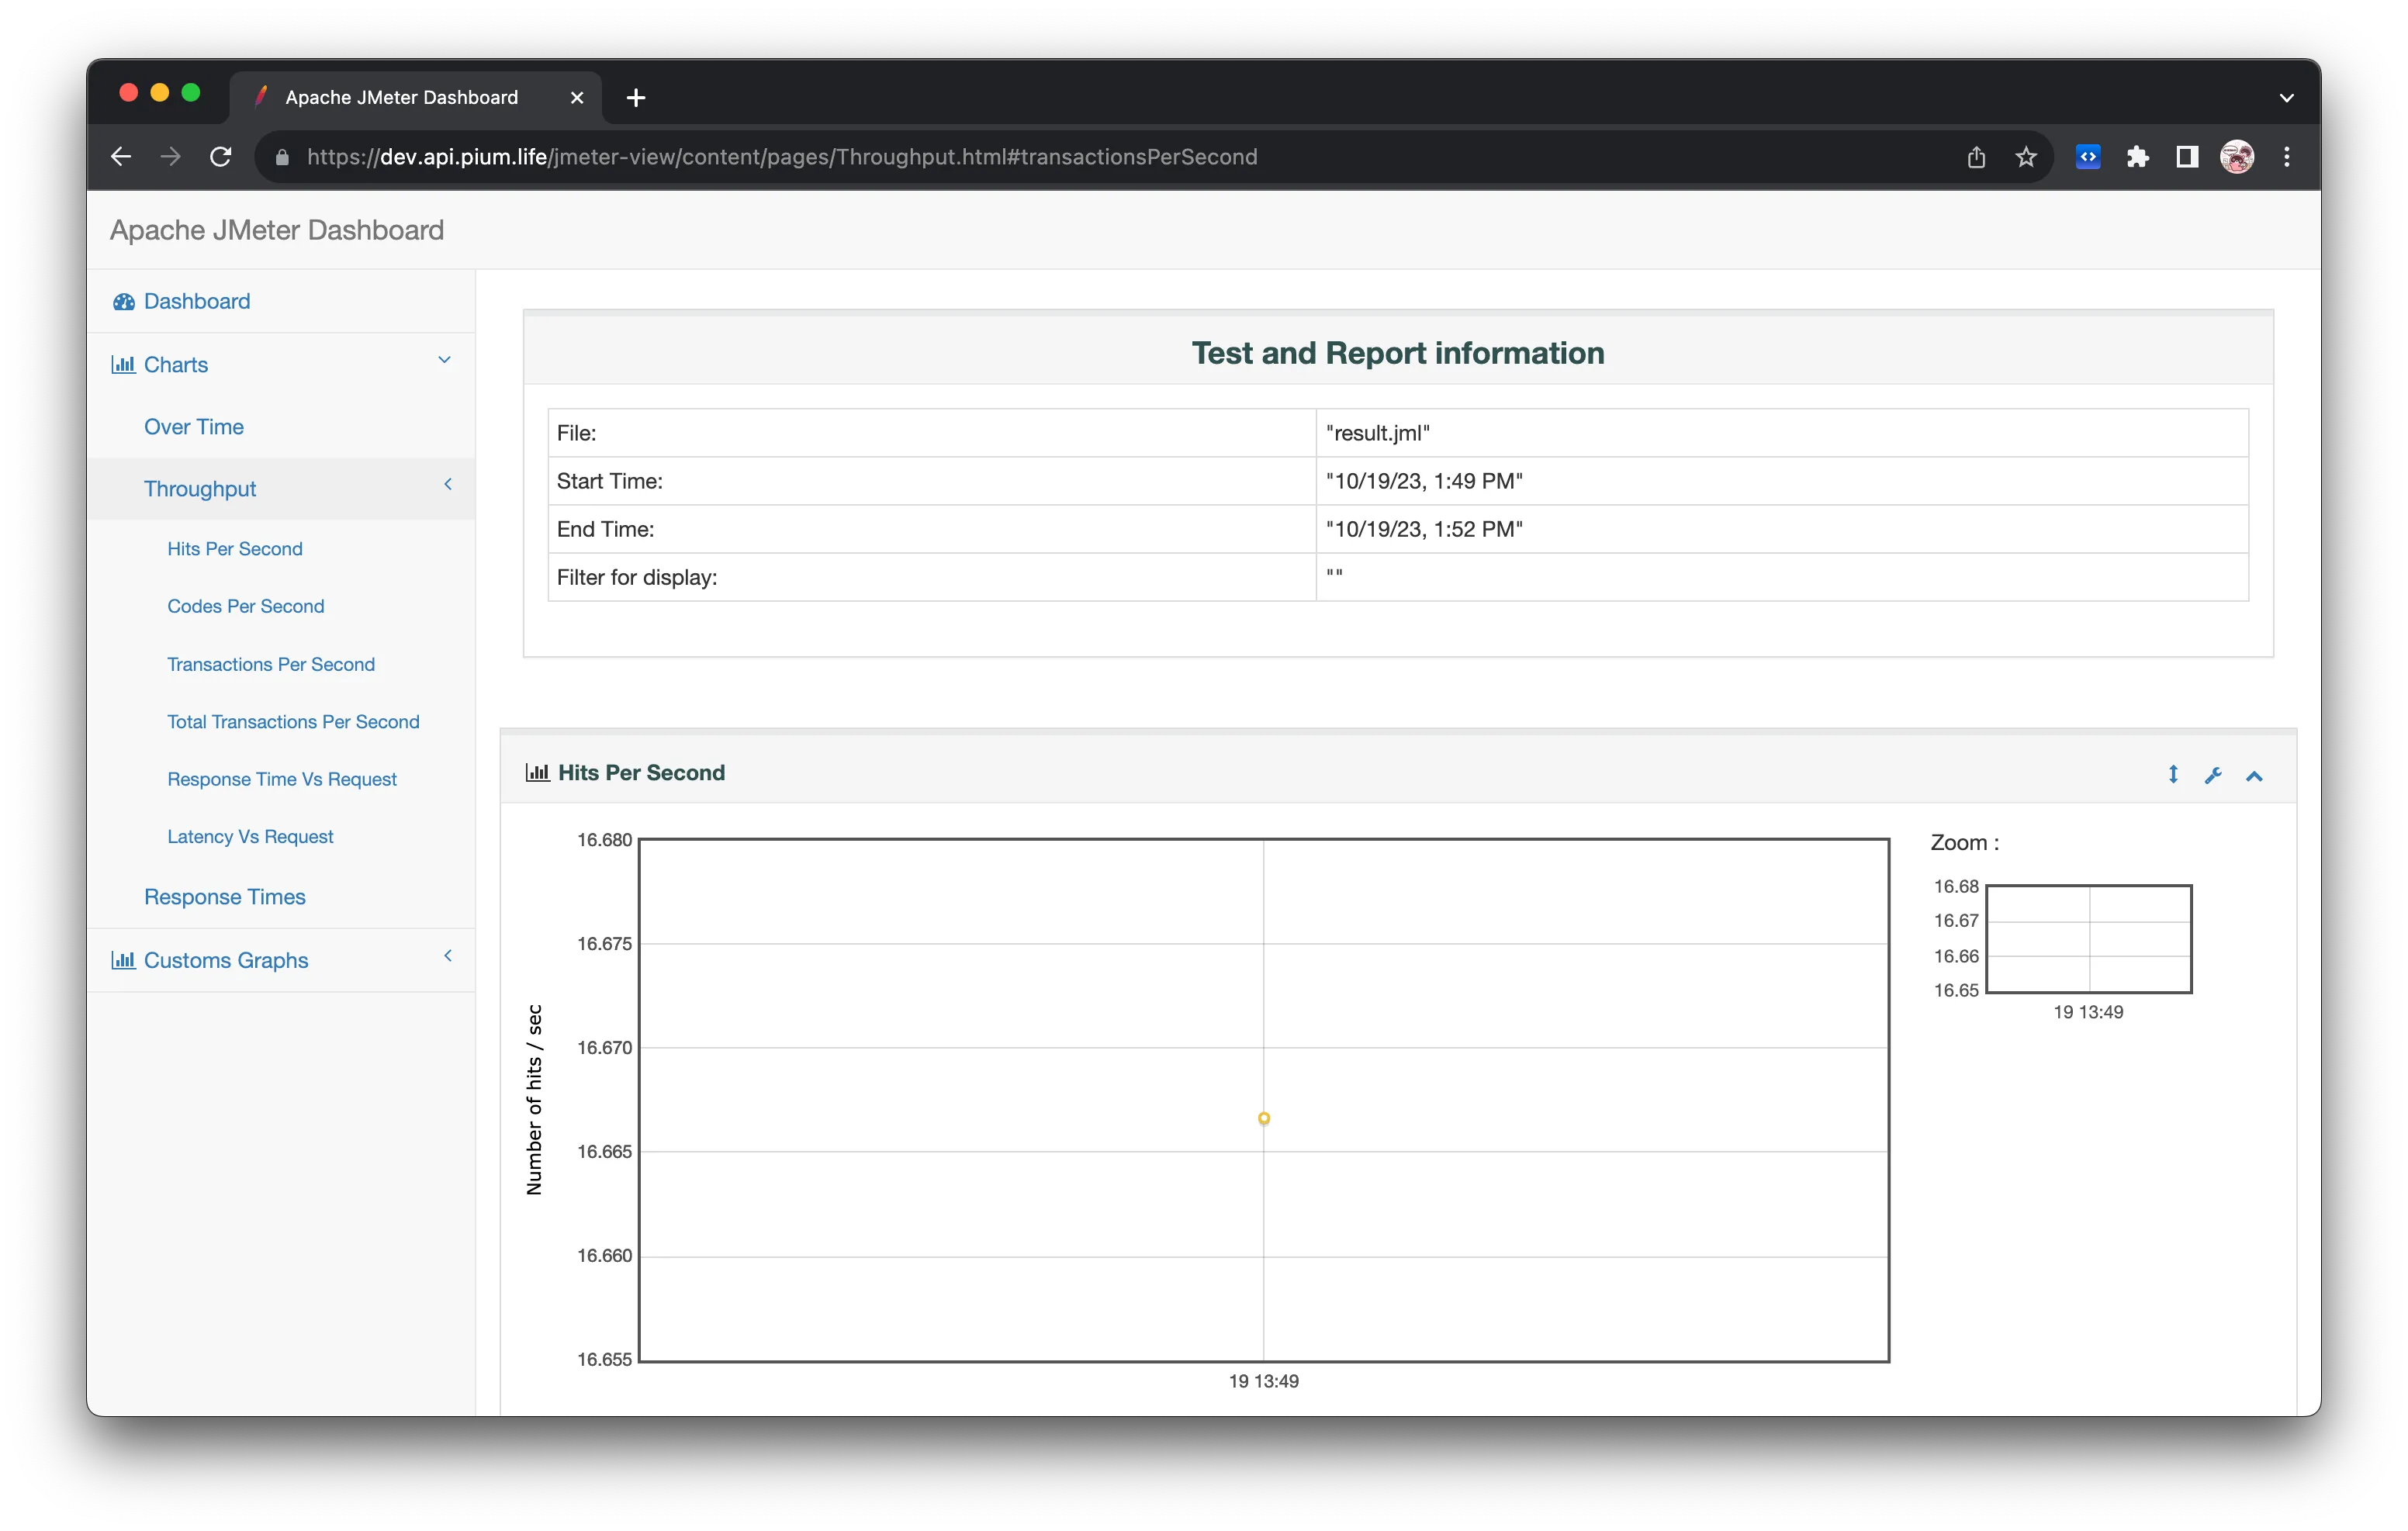This screenshot has width=2408, height=1531.
Task: Collapse the Charts sidebar section
Action: click(x=176, y=365)
